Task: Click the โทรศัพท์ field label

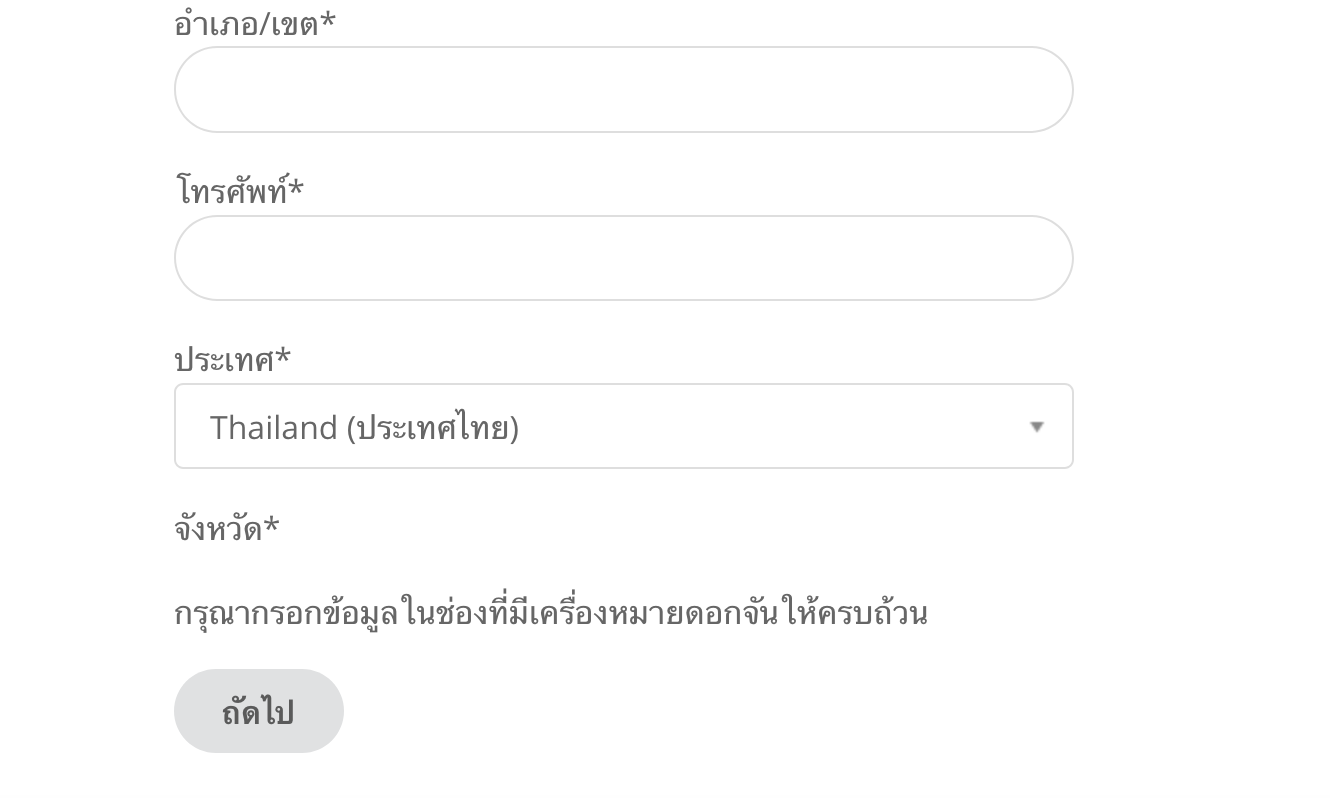Action: point(231,190)
